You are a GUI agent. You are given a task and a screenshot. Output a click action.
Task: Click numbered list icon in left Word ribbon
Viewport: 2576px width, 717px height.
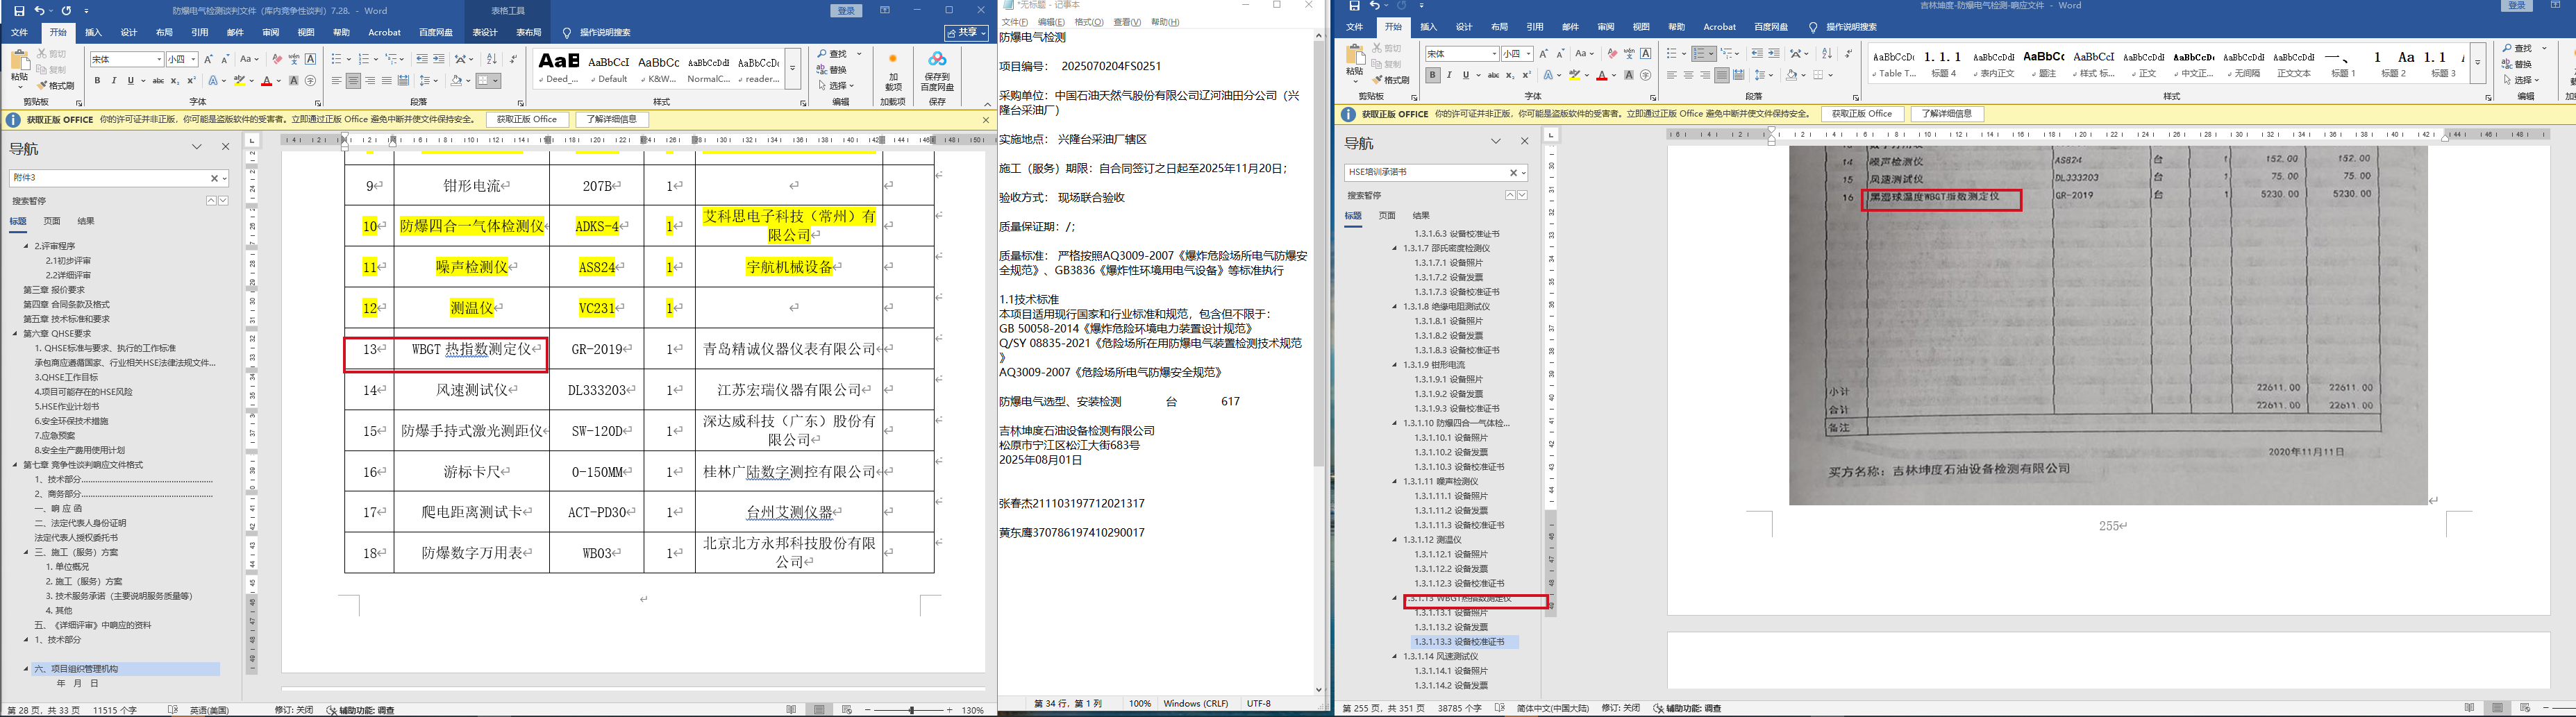(x=364, y=59)
